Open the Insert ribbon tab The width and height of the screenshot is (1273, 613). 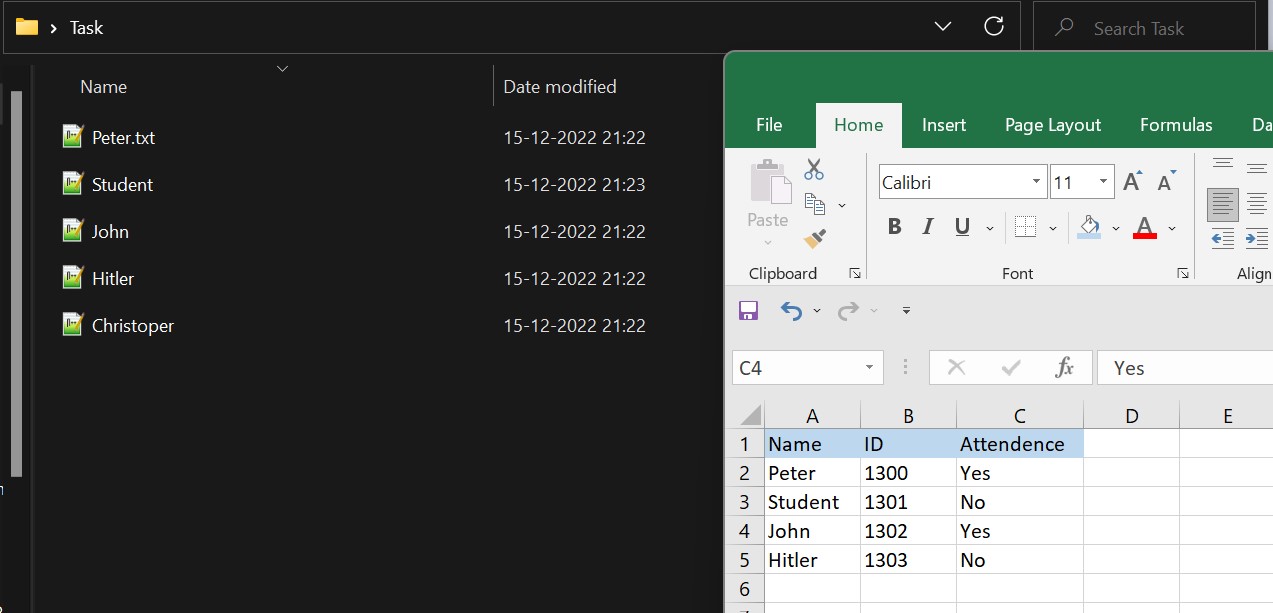point(943,125)
